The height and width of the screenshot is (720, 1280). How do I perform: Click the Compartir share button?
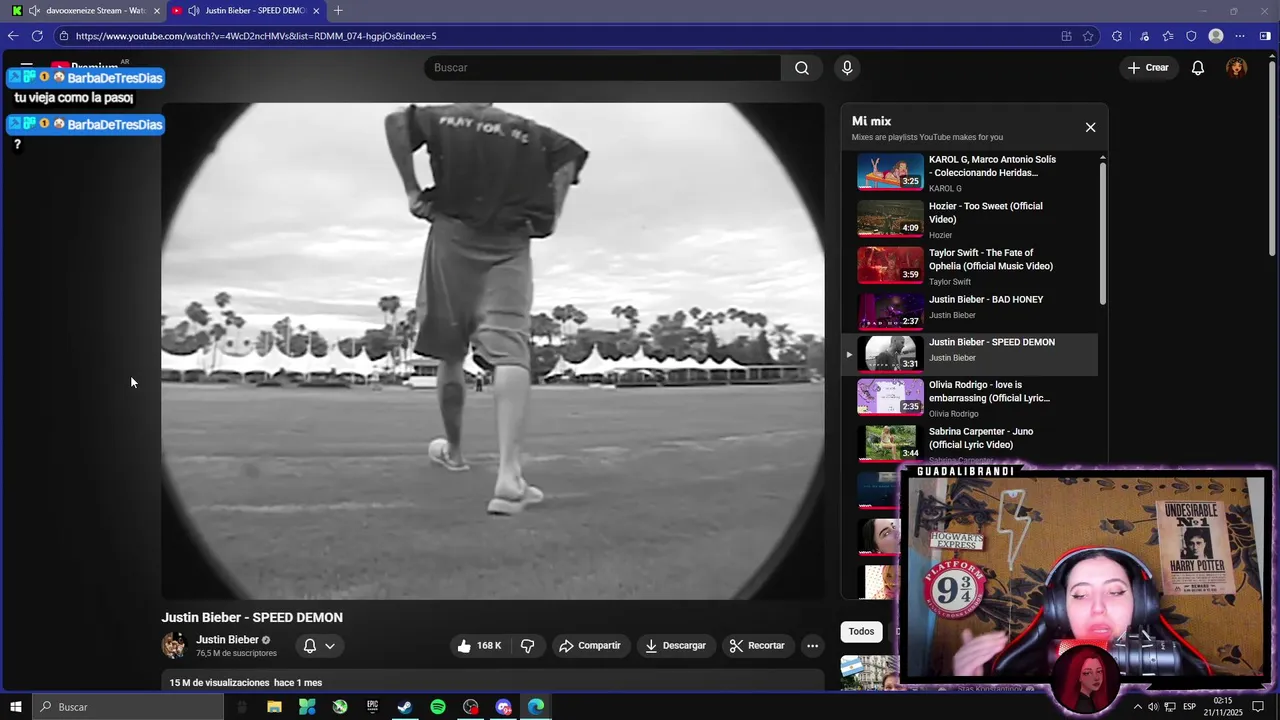point(590,646)
